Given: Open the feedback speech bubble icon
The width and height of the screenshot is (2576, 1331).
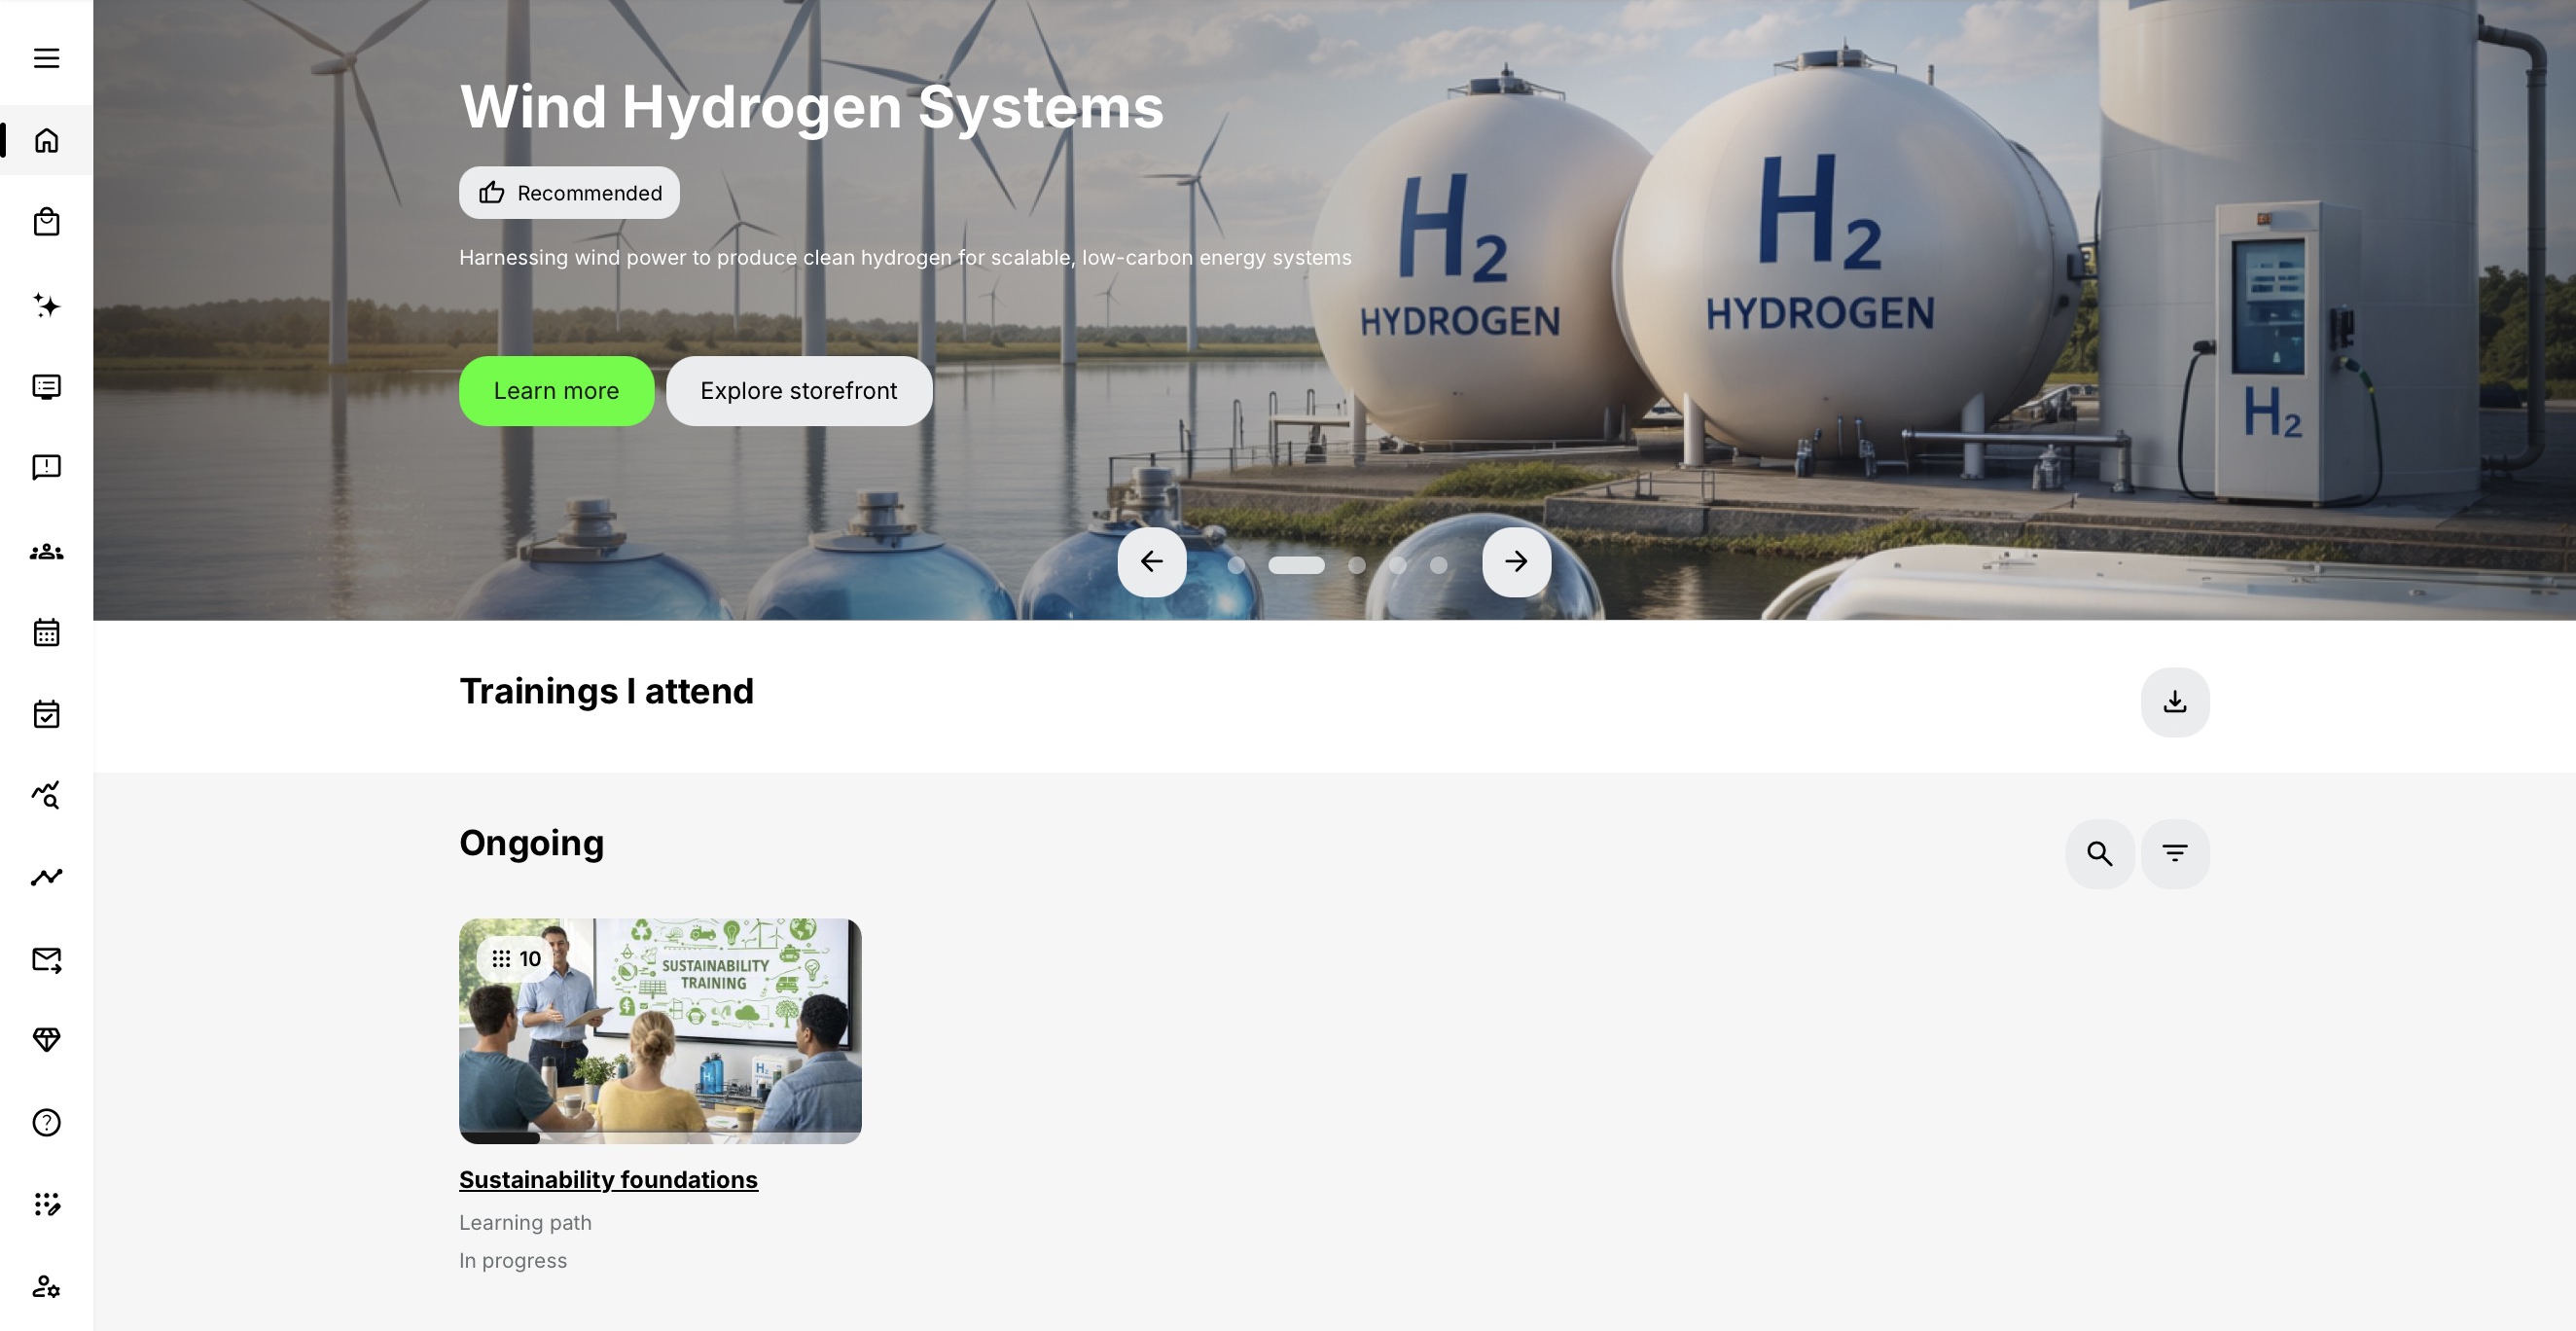Looking at the screenshot, I should point(46,468).
